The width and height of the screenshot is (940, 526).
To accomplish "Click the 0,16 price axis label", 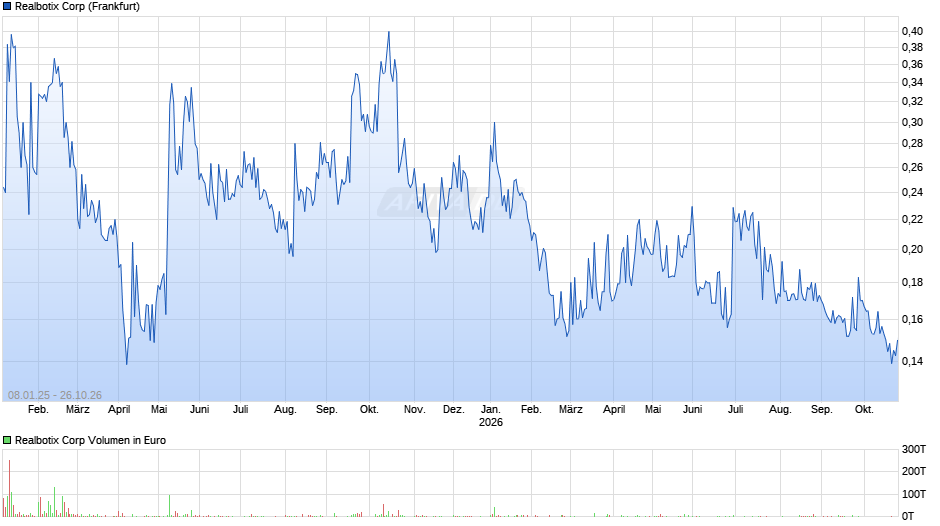I will pos(912,319).
